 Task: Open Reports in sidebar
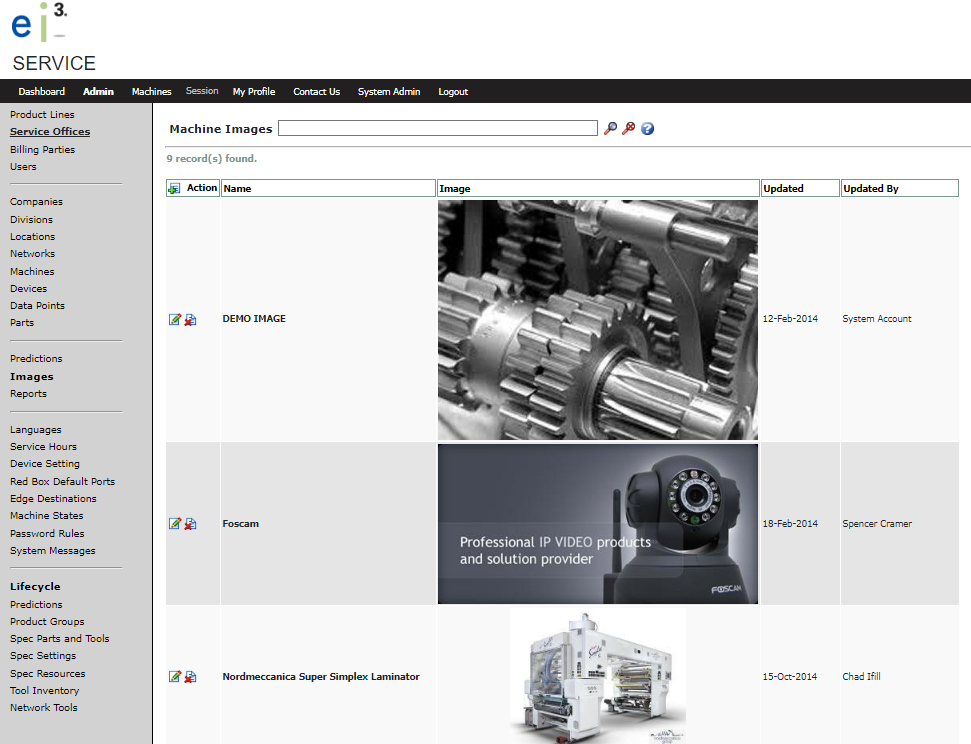[28, 394]
